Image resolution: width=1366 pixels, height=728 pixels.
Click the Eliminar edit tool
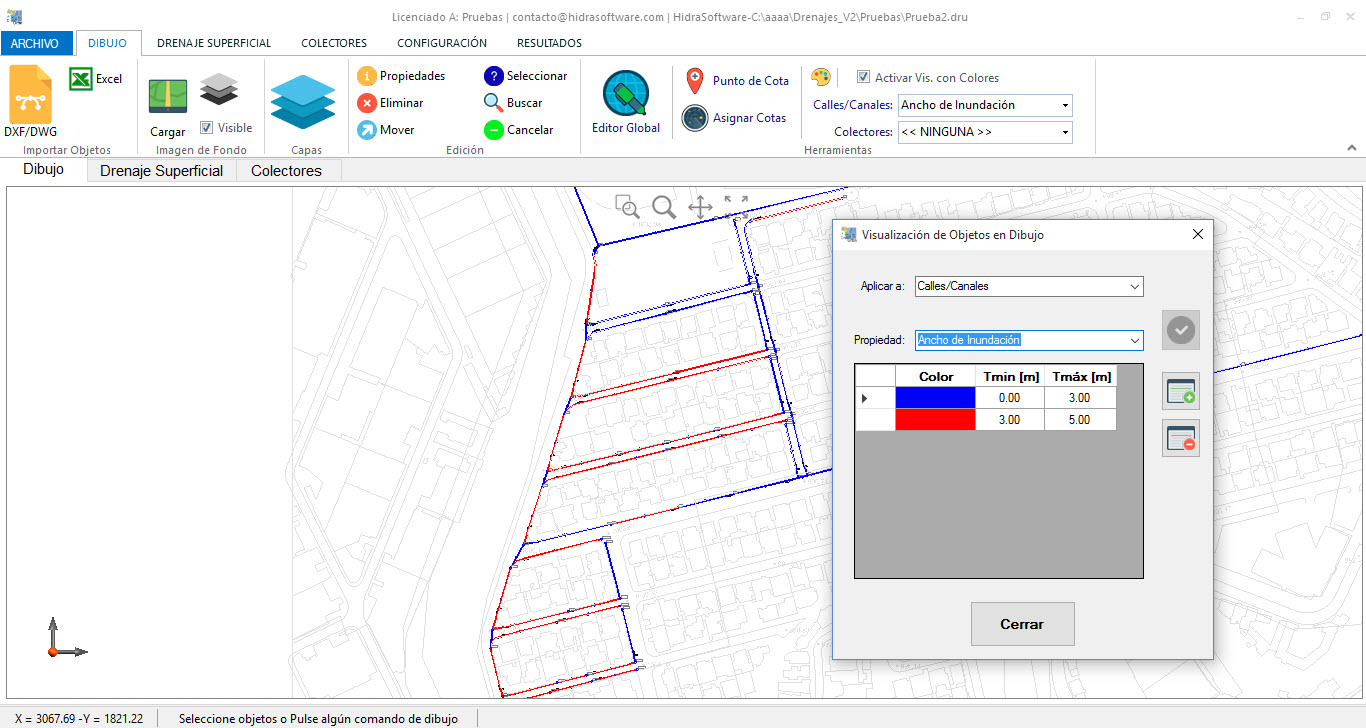click(x=390, y=103)
